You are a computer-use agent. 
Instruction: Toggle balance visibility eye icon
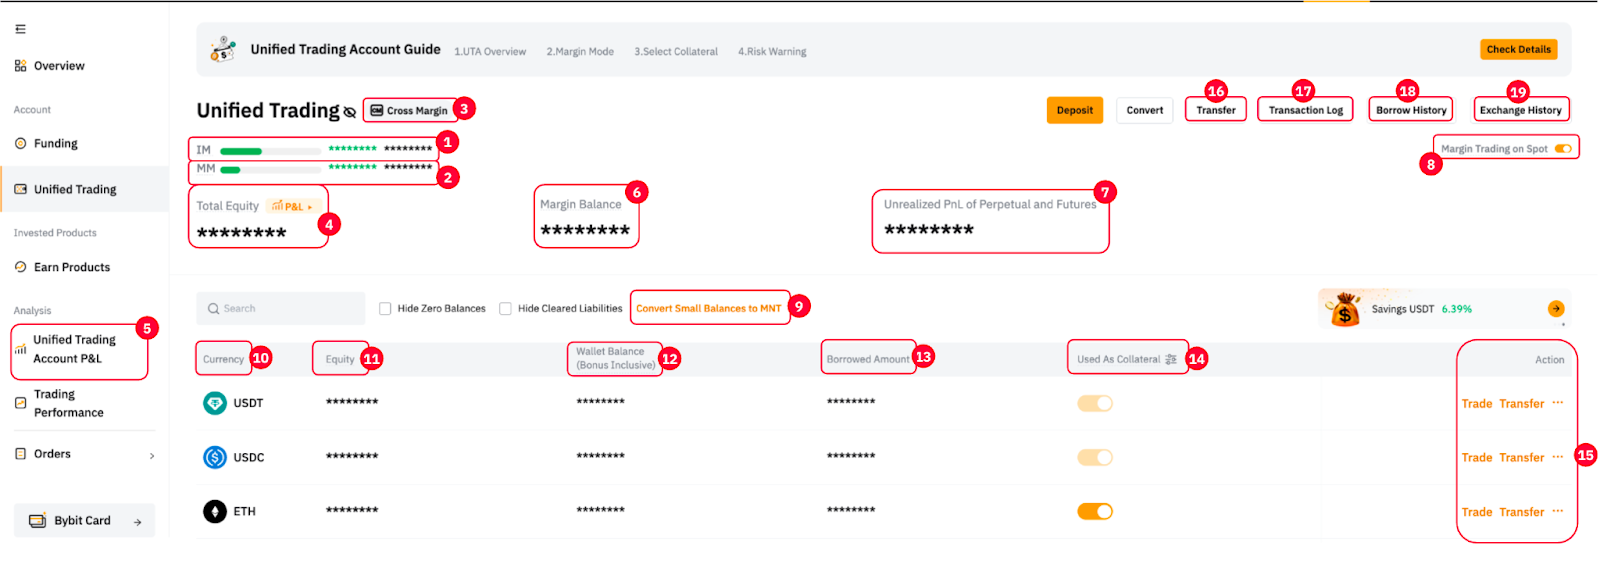point(350,112)
